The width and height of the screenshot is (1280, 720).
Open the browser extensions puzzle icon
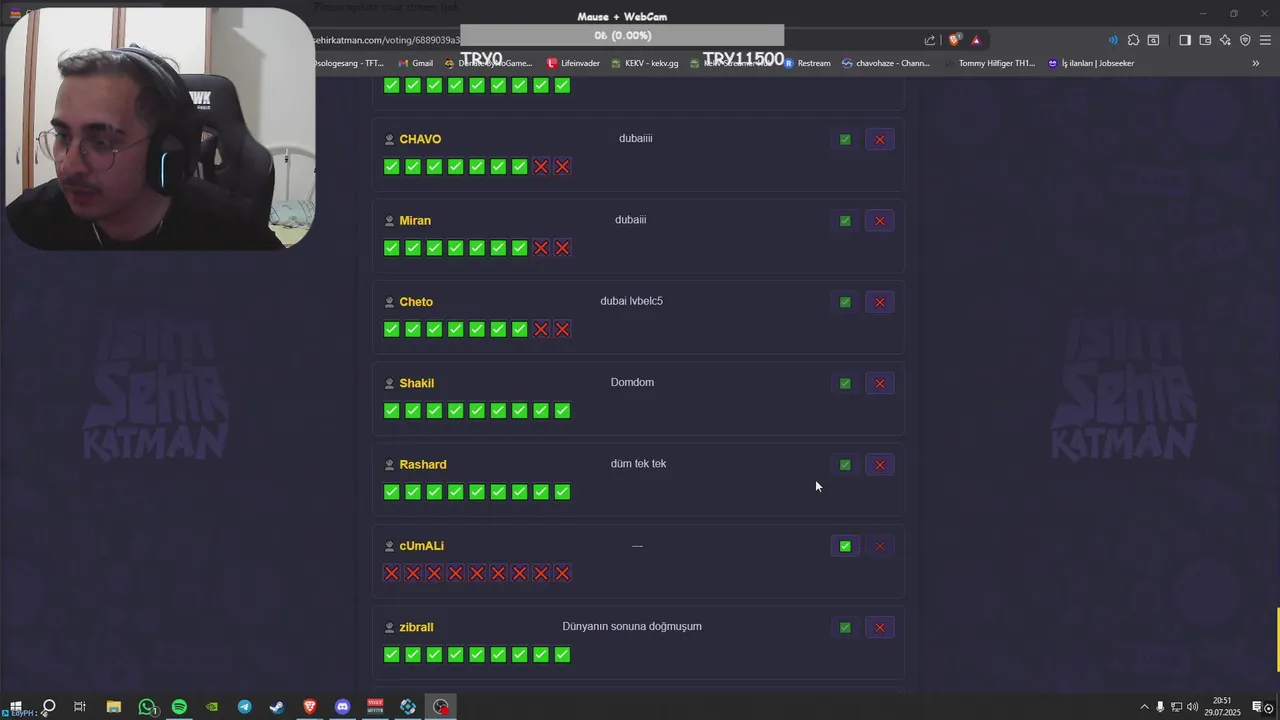pos(1133,40)
